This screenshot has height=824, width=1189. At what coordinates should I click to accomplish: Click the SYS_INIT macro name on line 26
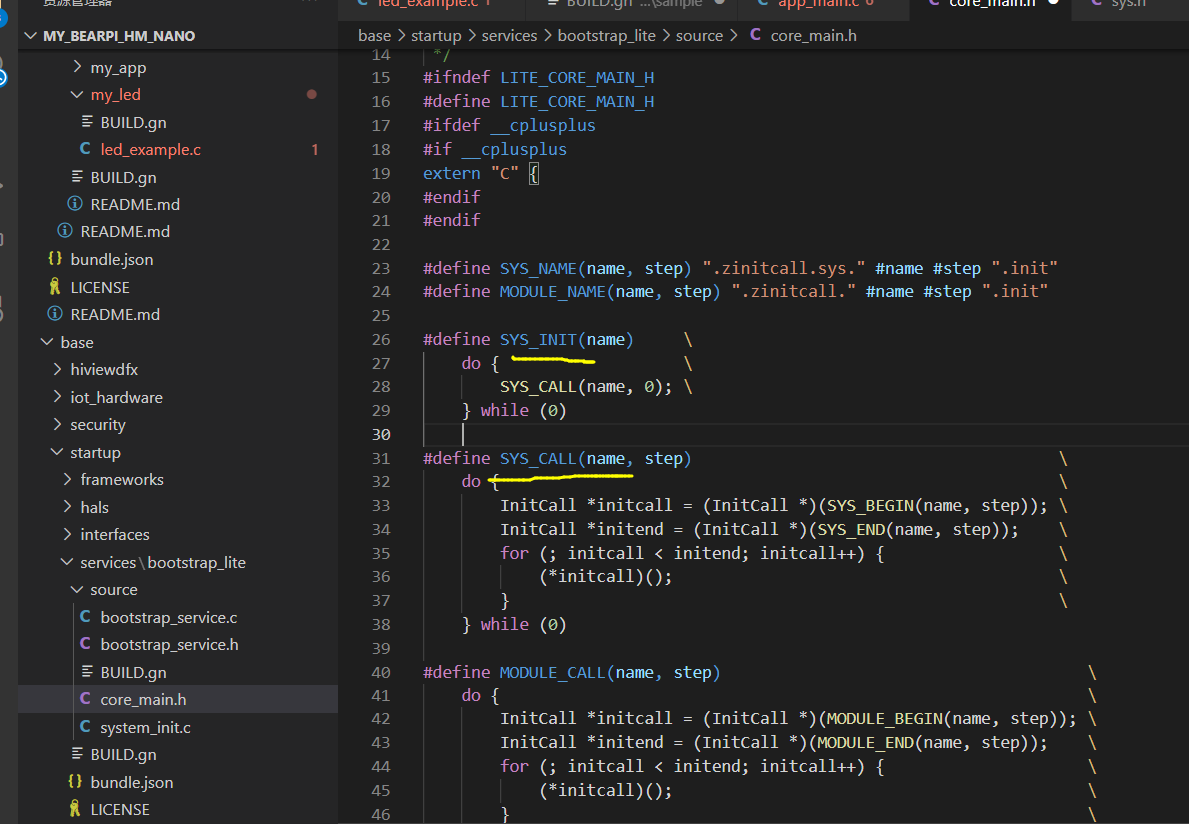pyautogui.click(x=538, y=340)
